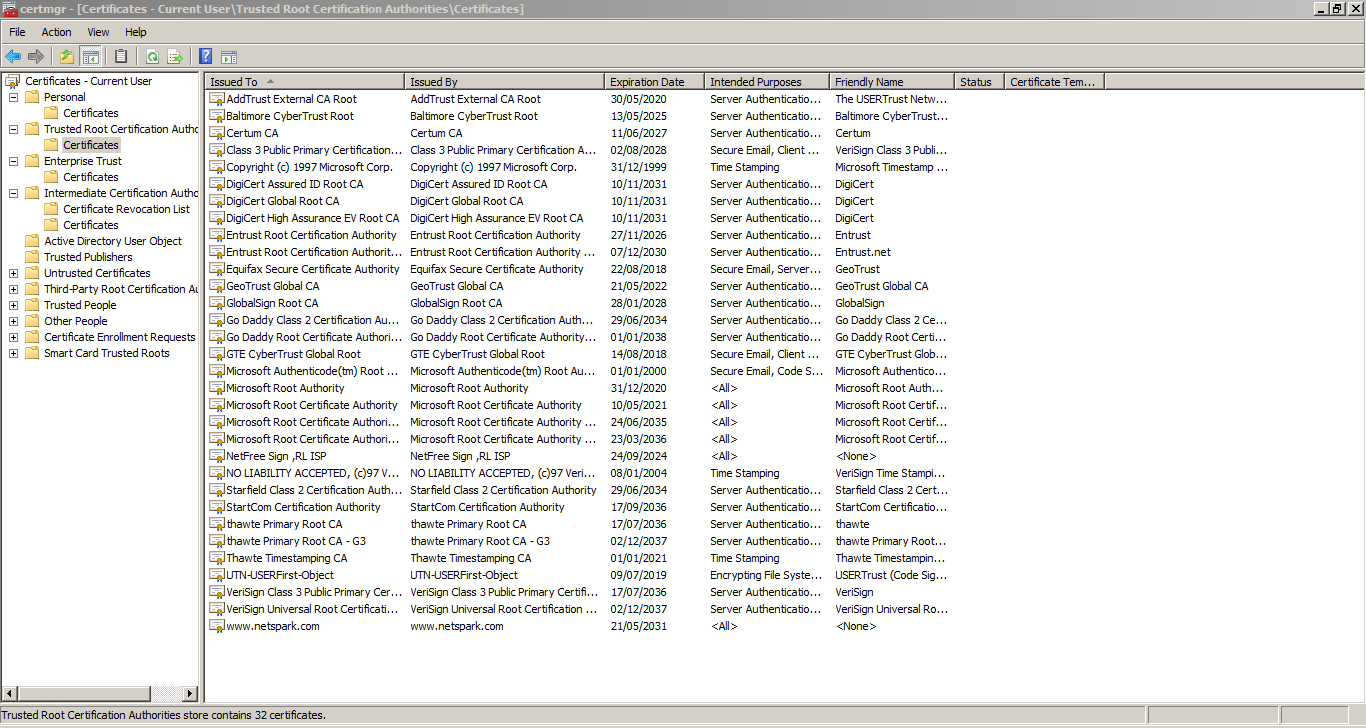Open the Help menu
This screenshot has height=728, width=1366.
[136, 32]
